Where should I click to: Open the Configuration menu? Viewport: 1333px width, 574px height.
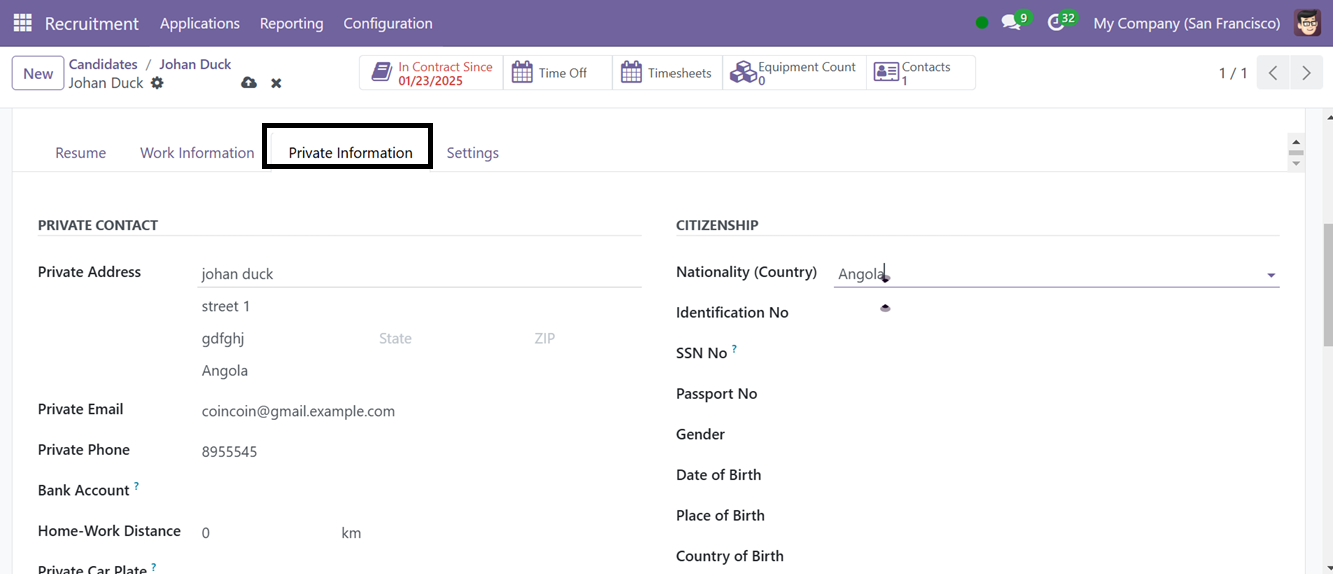coord(388,23)
